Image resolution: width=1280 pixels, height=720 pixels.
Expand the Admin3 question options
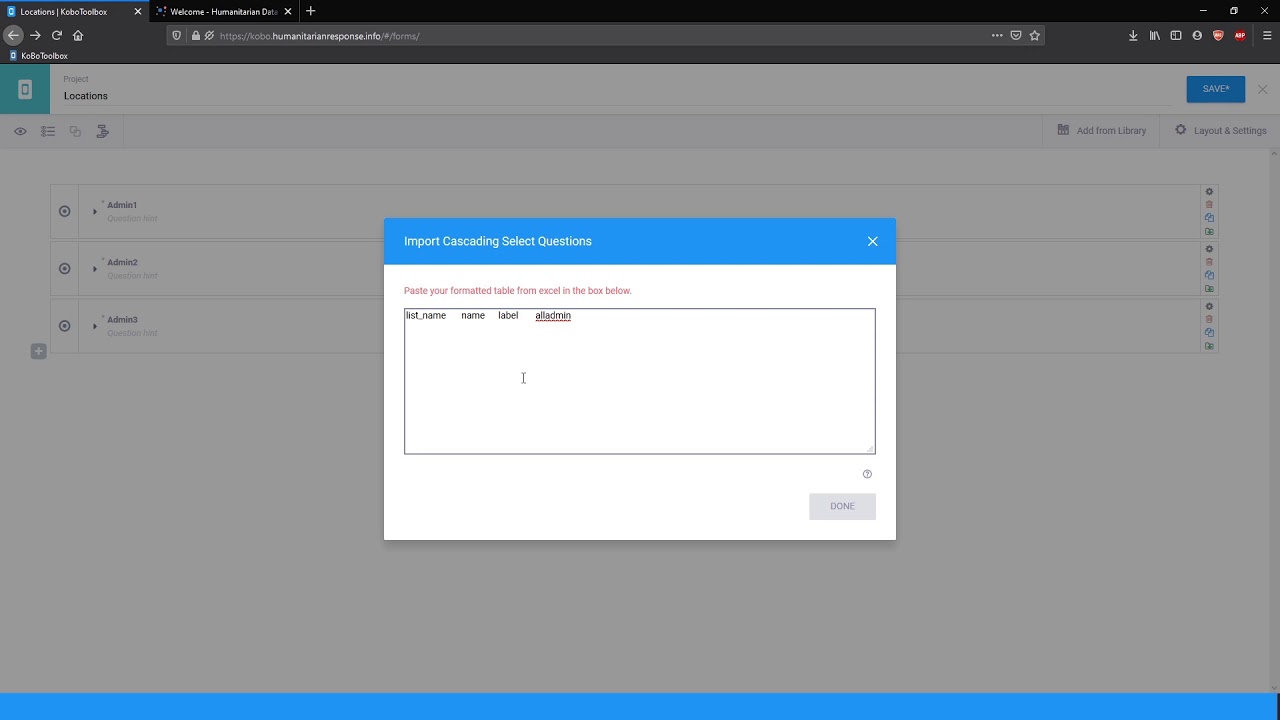(95, 326)
